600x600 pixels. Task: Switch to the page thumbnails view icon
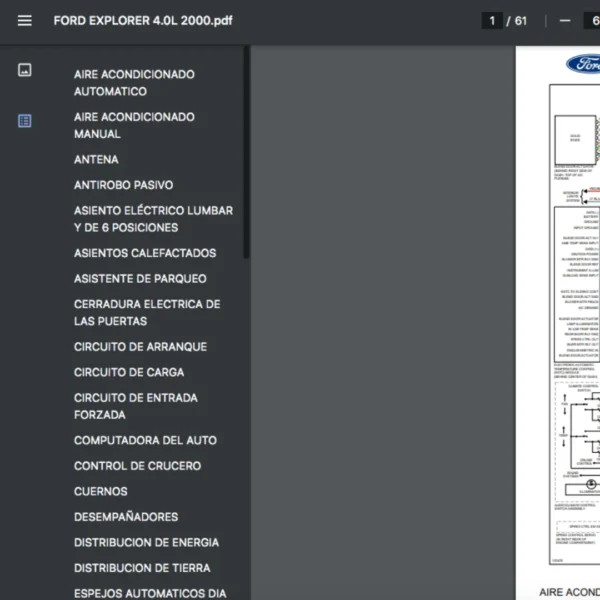[x=25, y=70]
